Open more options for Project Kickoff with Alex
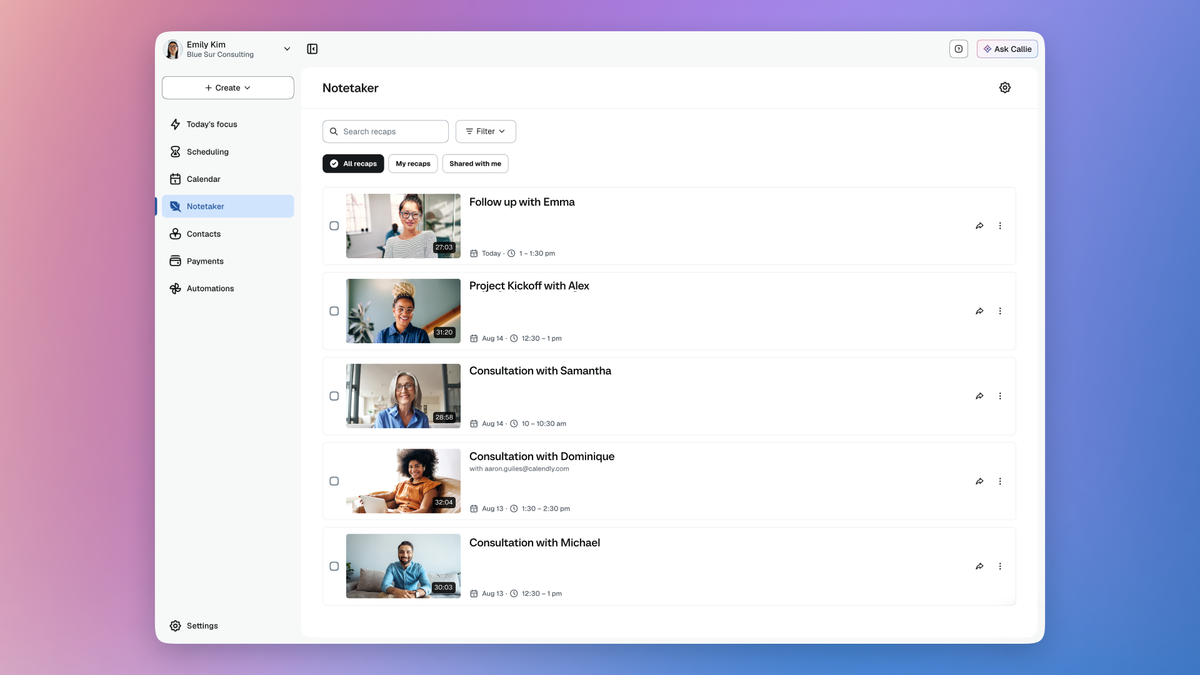Screen dimensions: 1200x675 [1000, 311]
